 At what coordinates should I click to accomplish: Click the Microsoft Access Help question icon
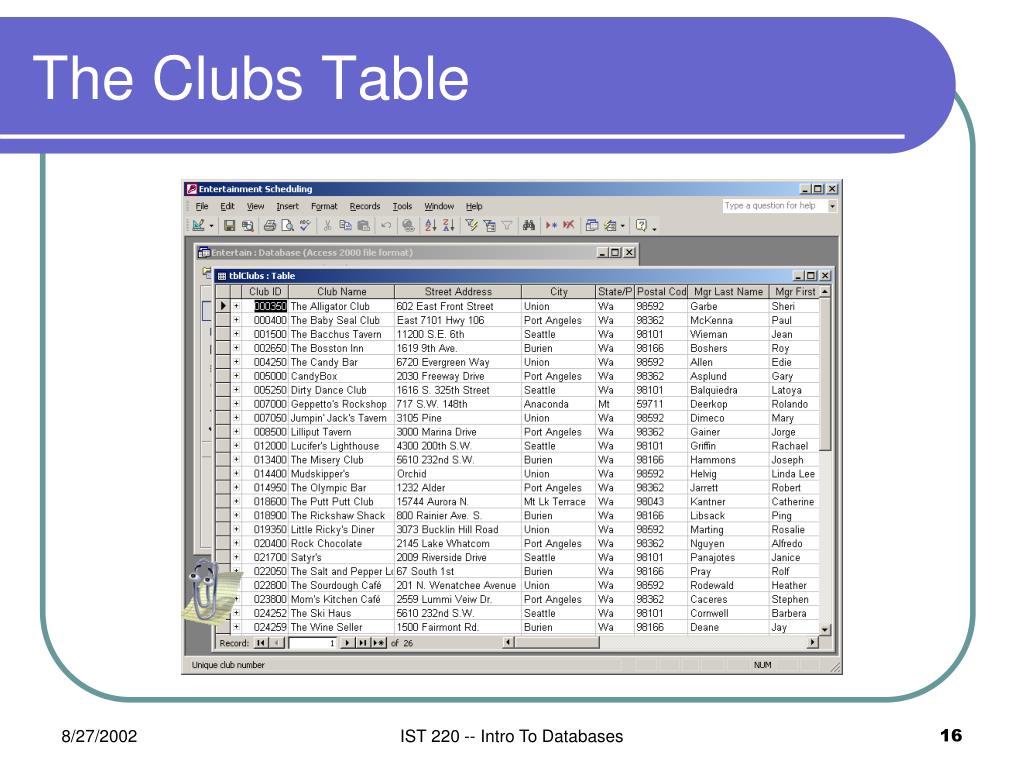pyautogui.click(x=641, y=225)
